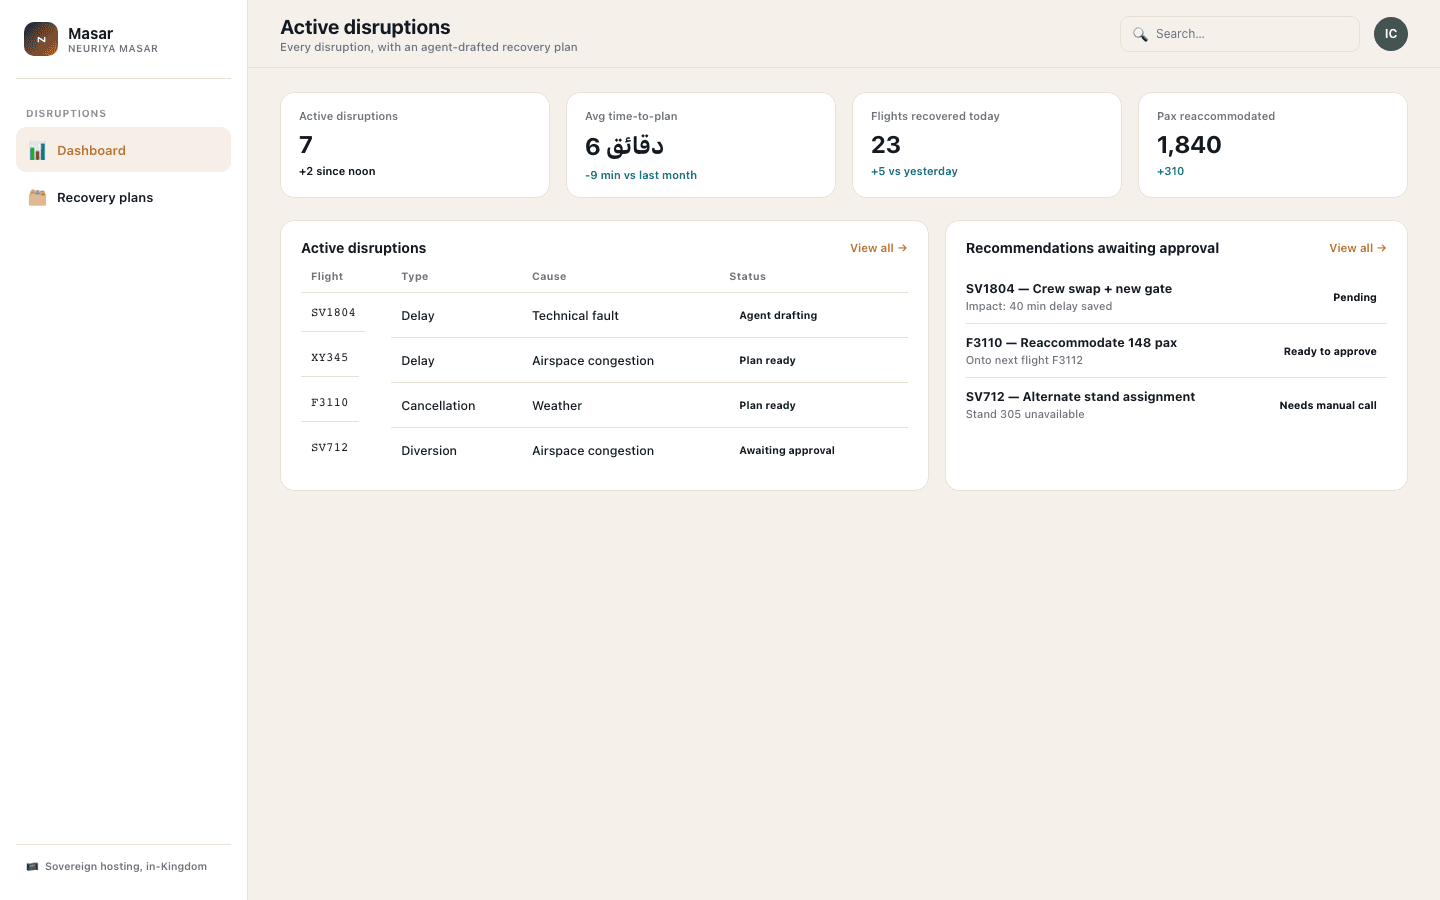The height and width of the screenshot is (900, 1440).
Task: Go to Recovery plans in the sidebar
Action: (x=124, y=197)
